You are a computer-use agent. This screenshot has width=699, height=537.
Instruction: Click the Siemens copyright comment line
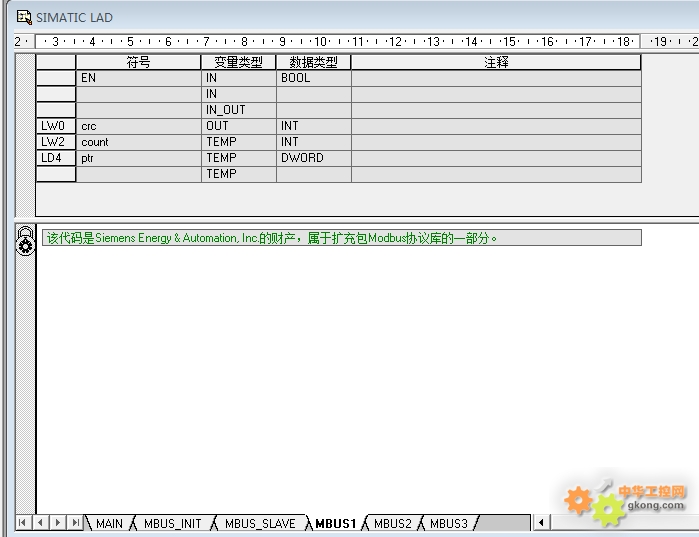click(341, 238)
